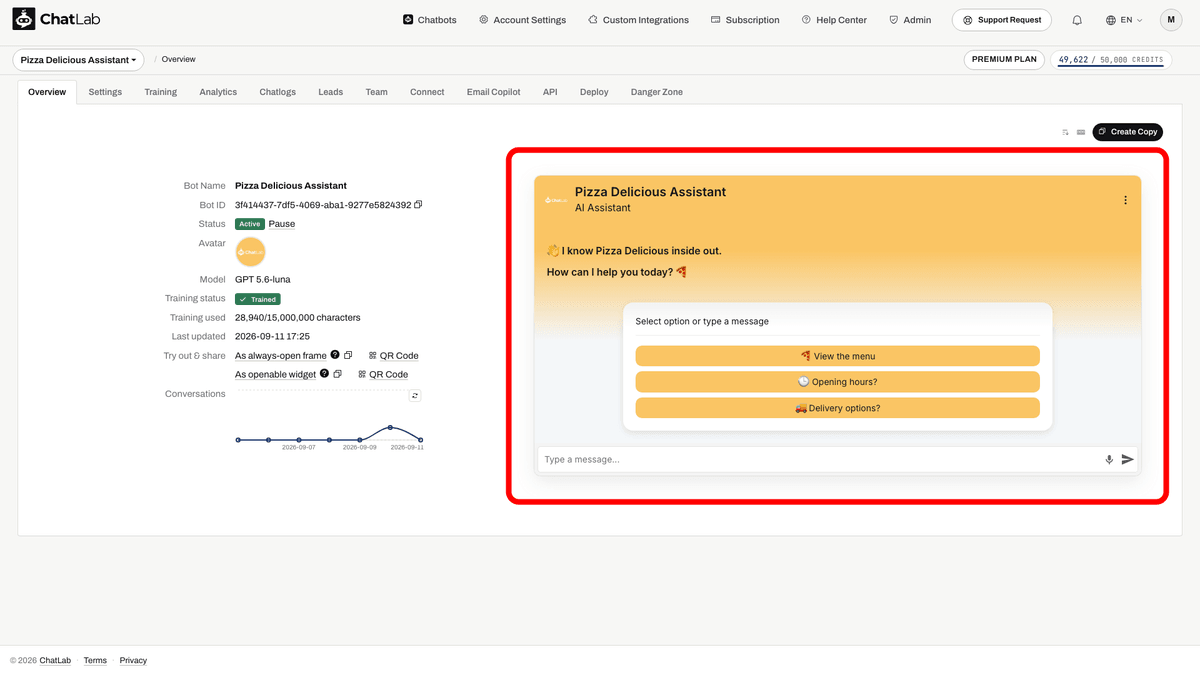
Task: Open the Privacy link in footer
Action: click(133, 661)
